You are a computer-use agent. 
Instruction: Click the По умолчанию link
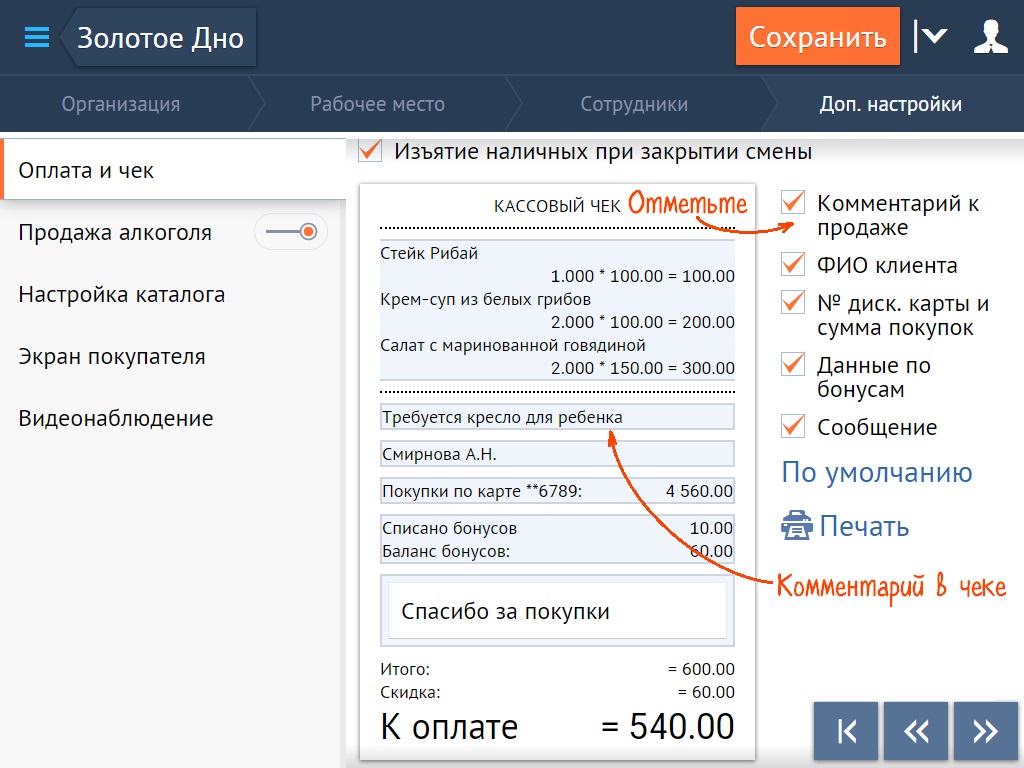(877, 473)
